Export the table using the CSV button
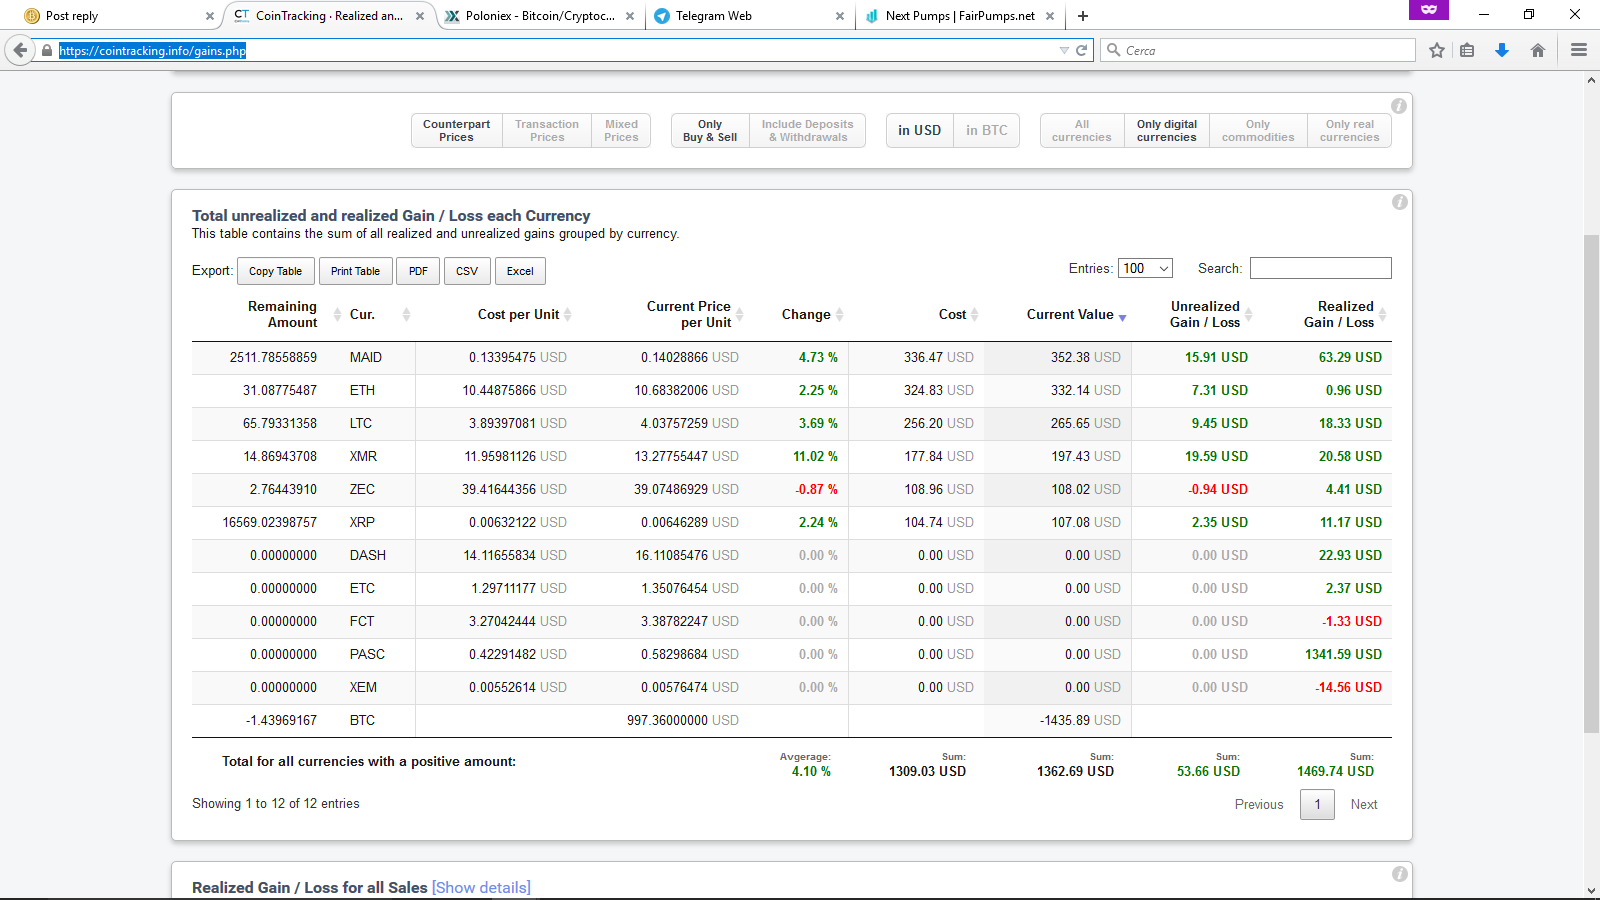 click(x=467, y=271)
